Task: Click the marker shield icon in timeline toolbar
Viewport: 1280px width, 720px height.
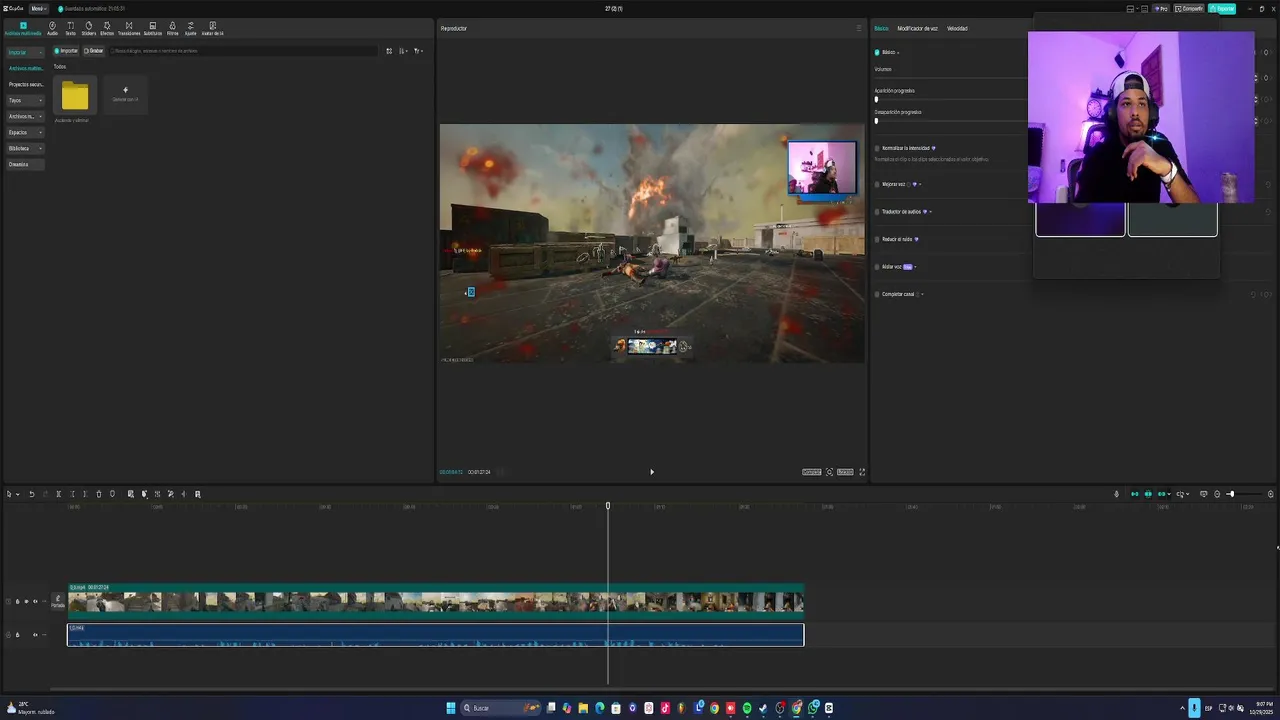Action: 112,494
